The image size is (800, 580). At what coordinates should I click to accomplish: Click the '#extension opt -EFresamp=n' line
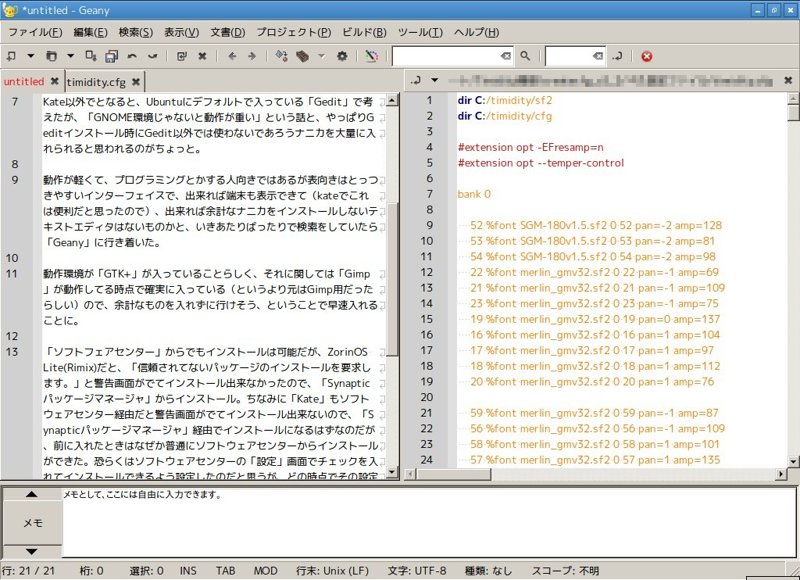point(531,147)
